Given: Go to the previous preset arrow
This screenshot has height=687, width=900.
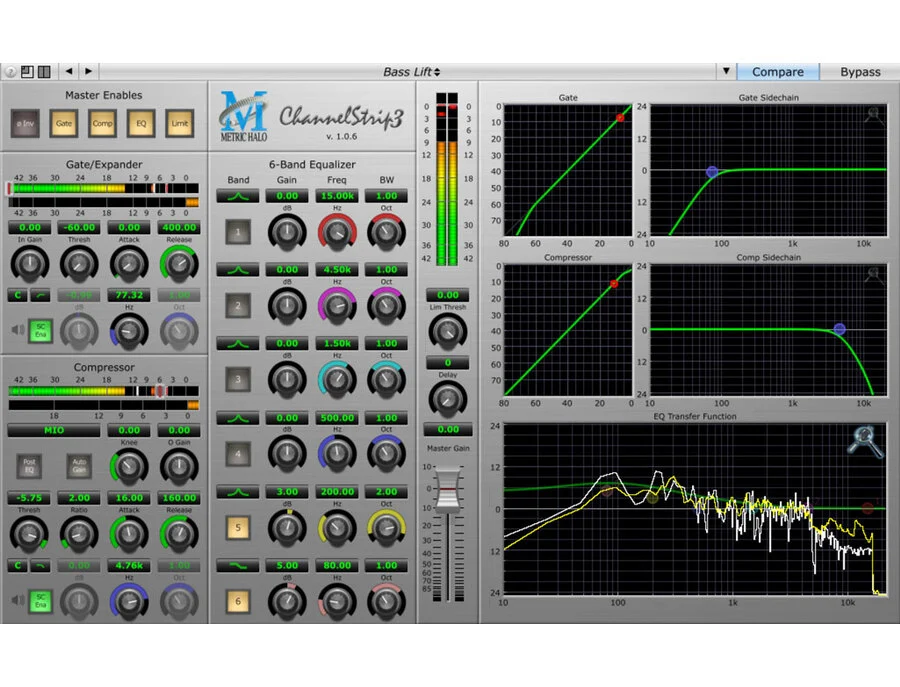Looking at the screenshot, I should tap(69, 71).
